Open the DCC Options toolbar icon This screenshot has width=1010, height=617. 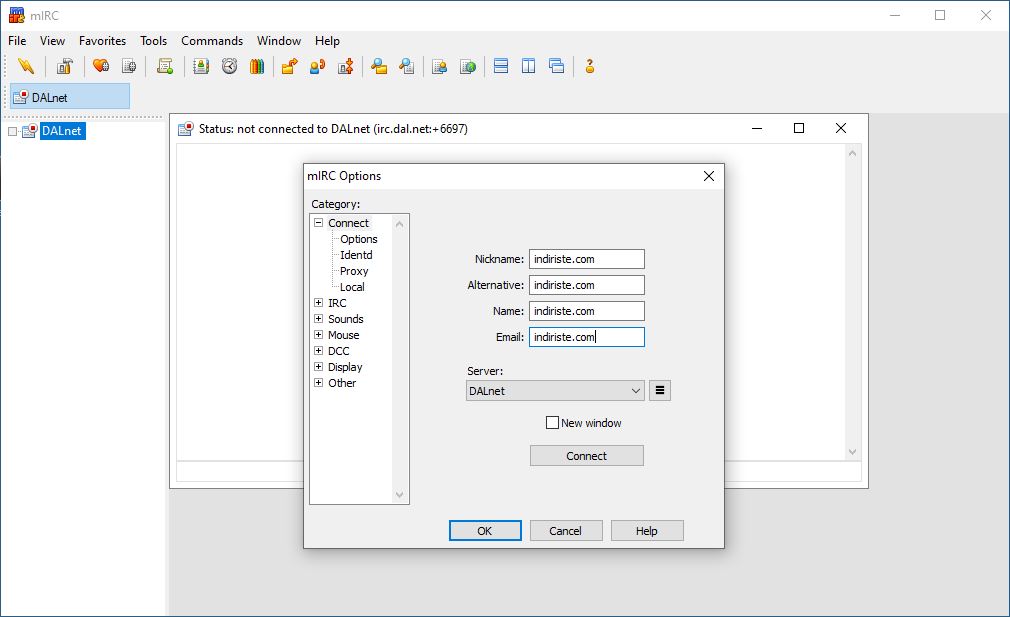[x=346, y=66]
